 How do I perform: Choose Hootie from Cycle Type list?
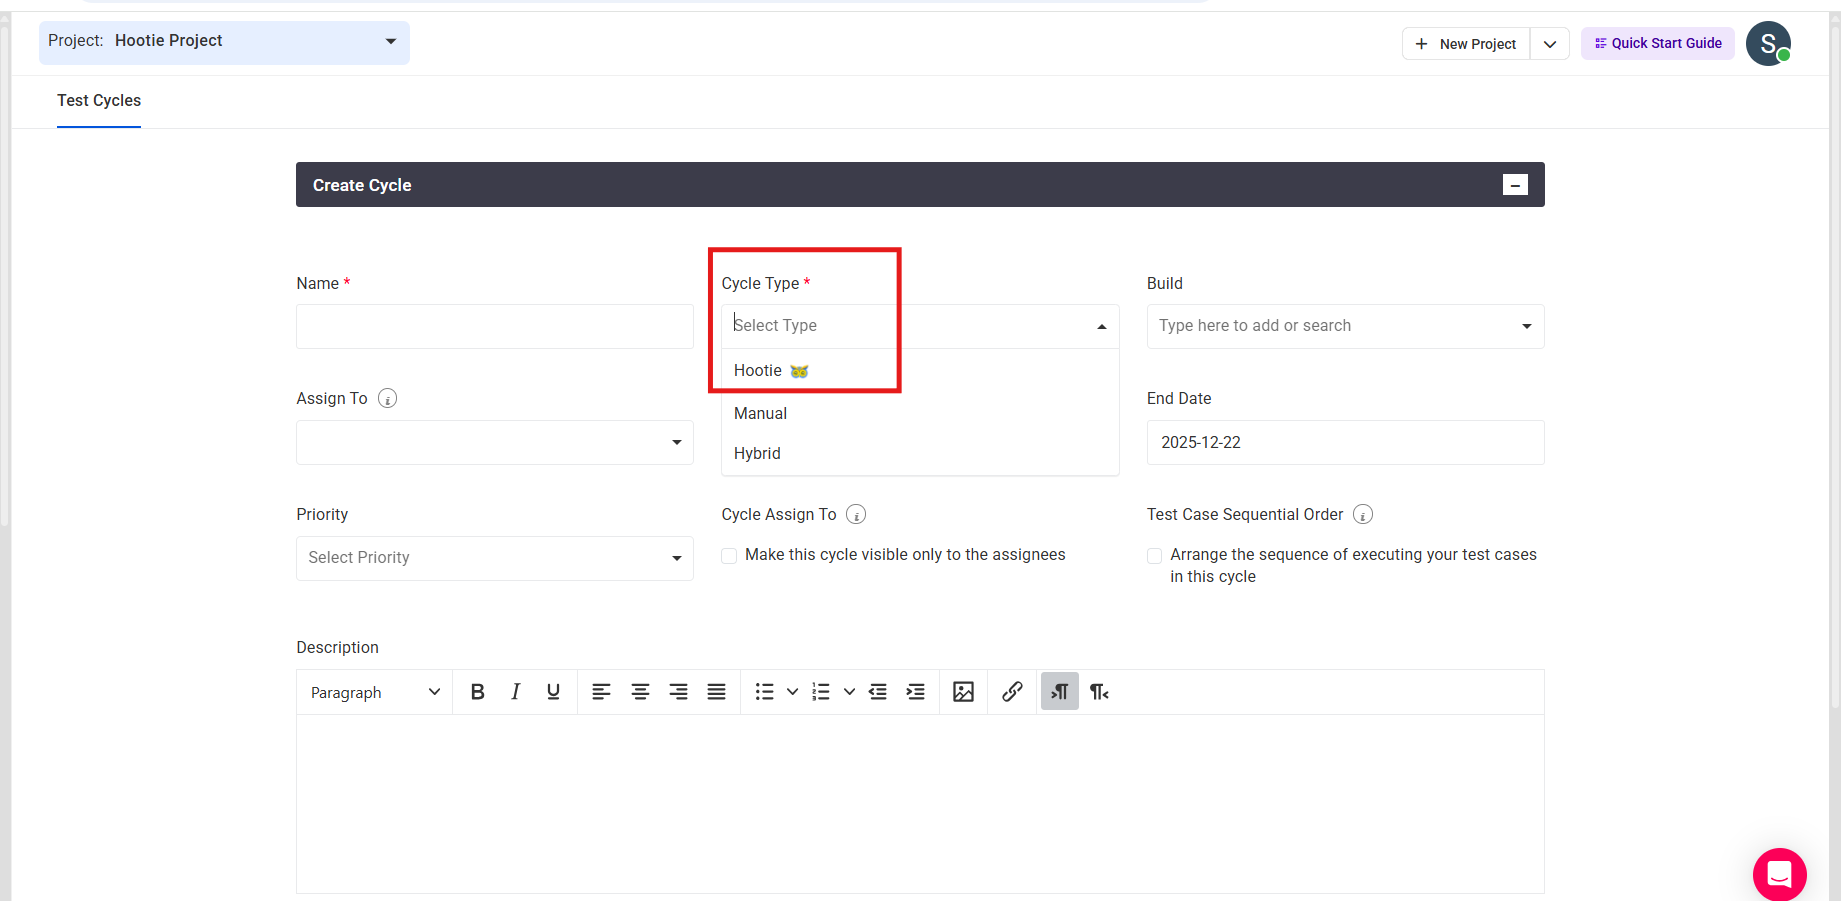pos(759,371)
